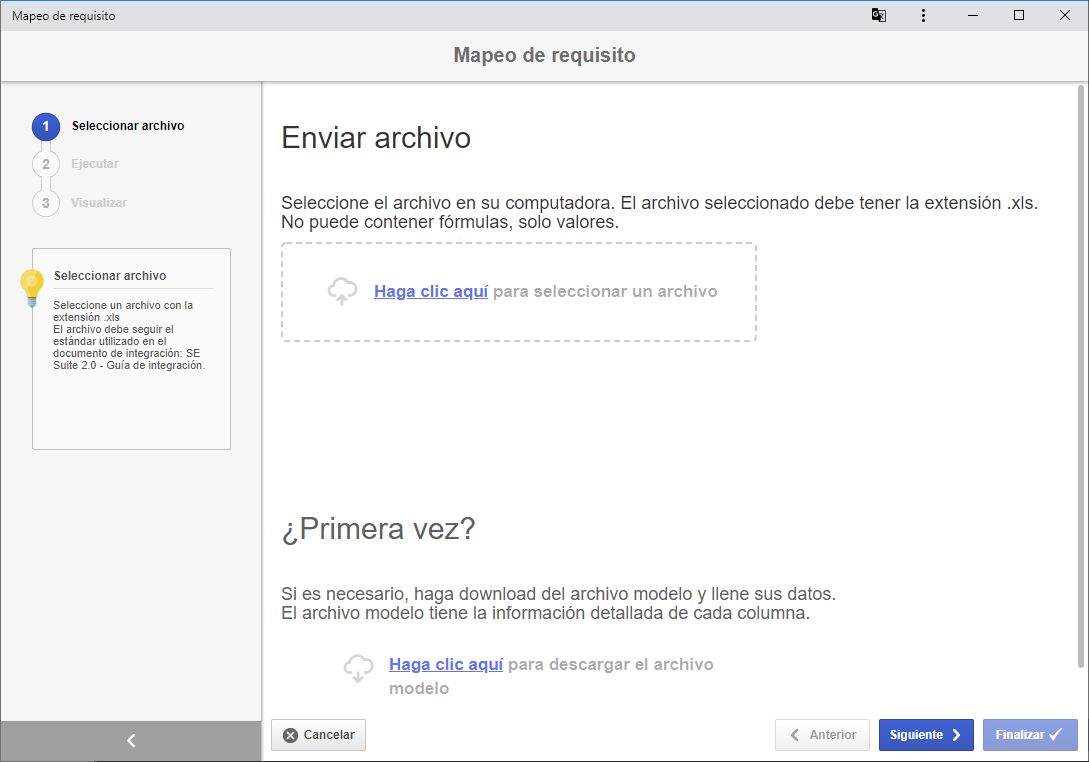Maximize the Mapeo de requisito window

(1019, 15)
